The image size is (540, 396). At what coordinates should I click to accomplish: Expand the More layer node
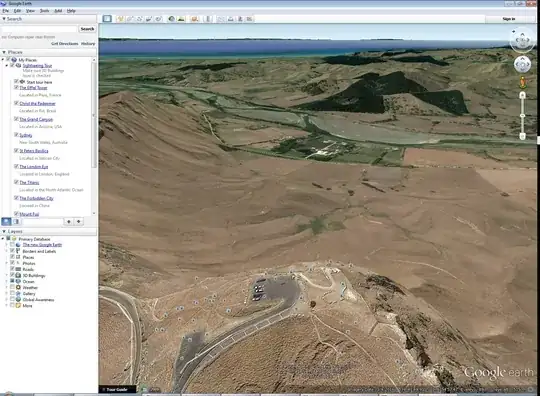coord(7,305)
